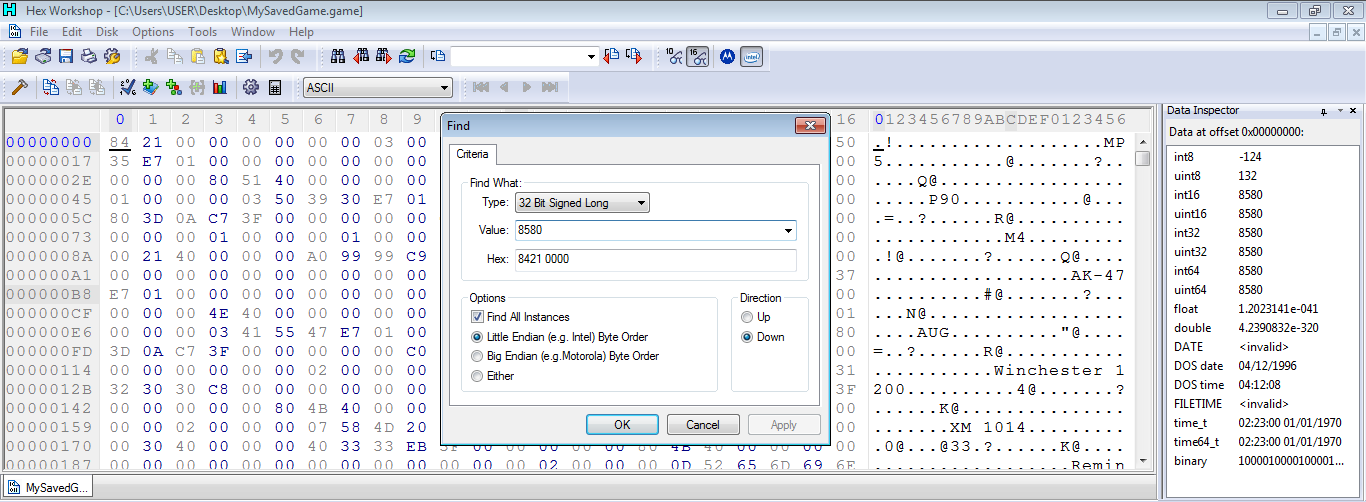Click the Paste clipboard icon
The width and height of the screenshot is (1366, 502).
pos(198,57)
